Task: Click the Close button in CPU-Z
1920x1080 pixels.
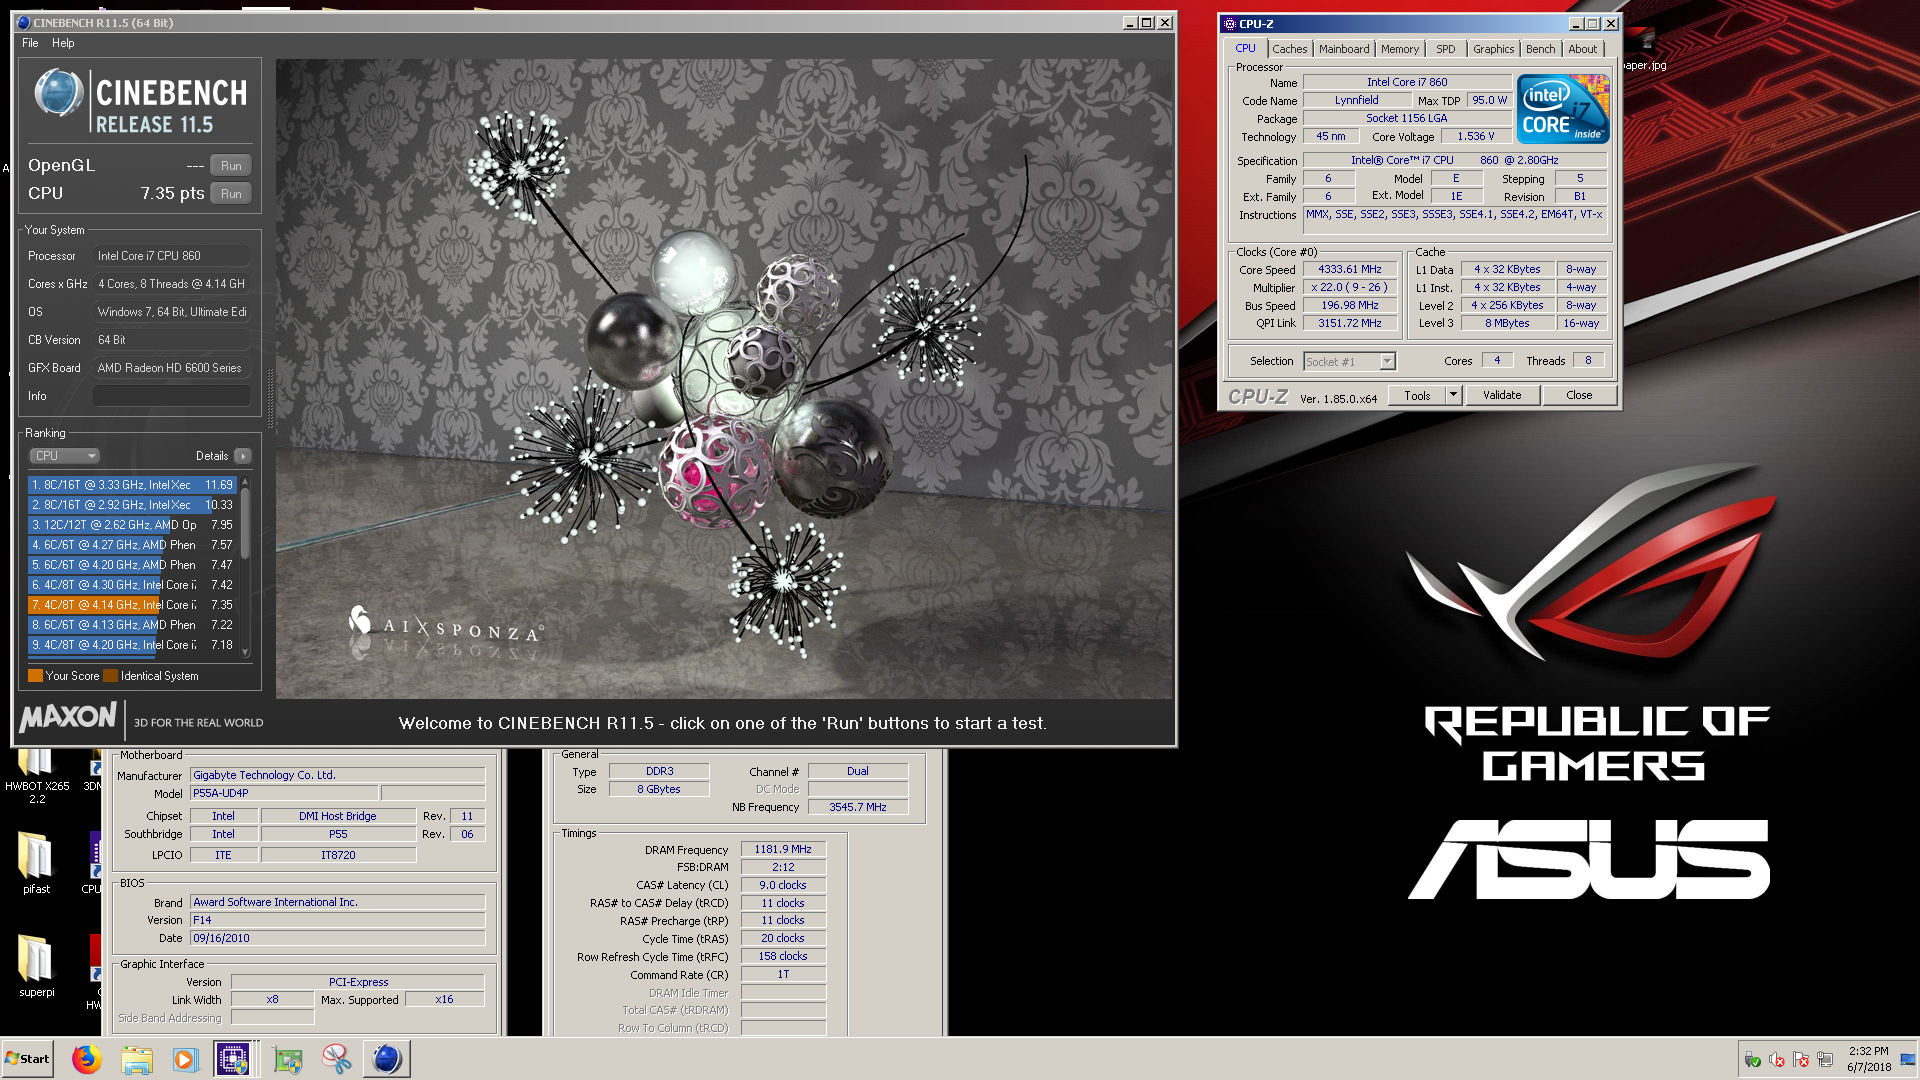Action: tap(1579, 396)
